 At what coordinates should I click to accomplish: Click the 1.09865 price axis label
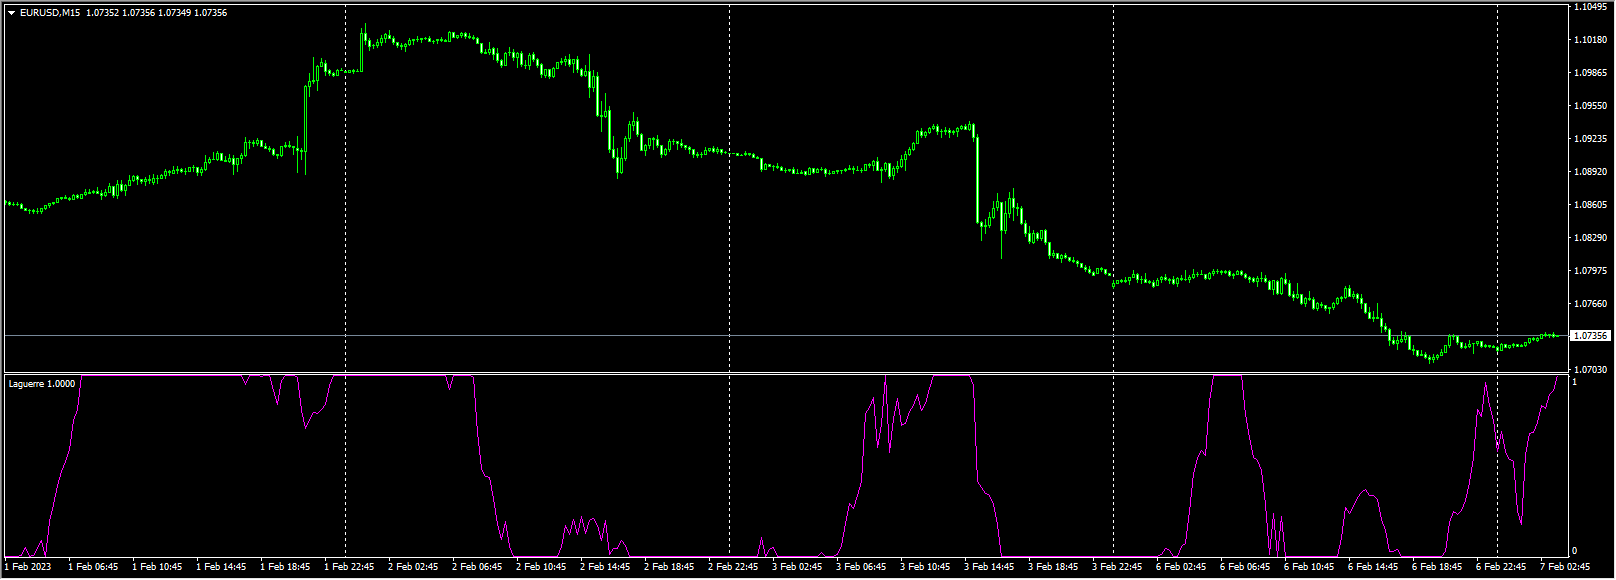tap(1590, 73)
